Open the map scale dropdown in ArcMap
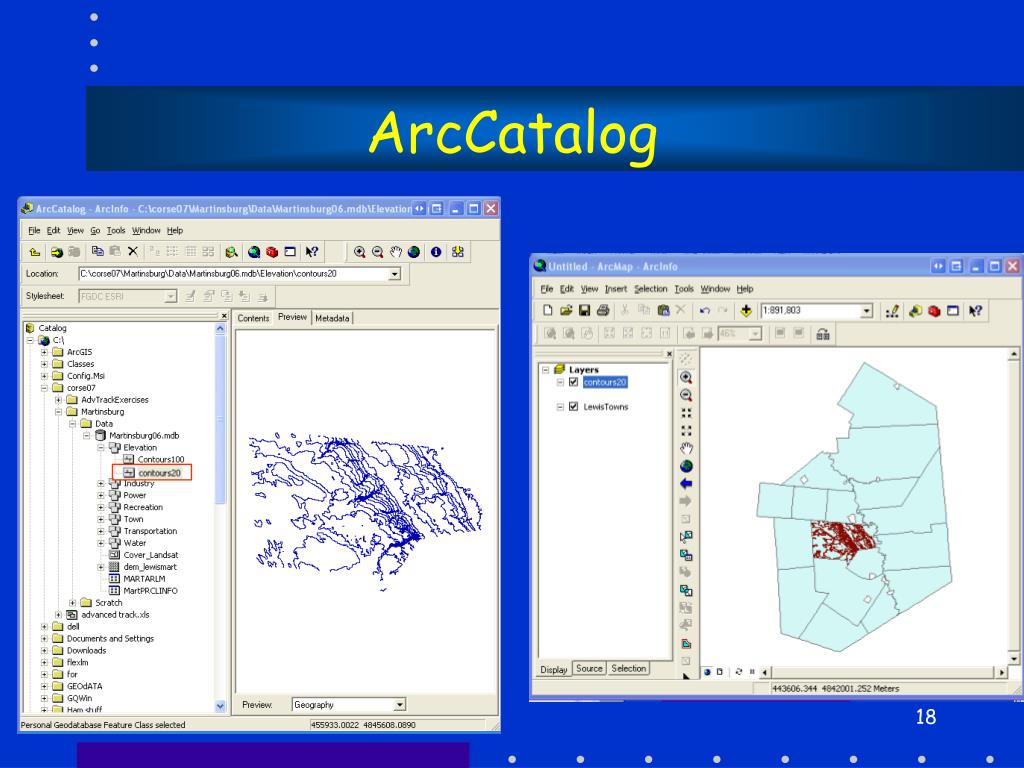1024x768 pixels. (x=867, y=311)
